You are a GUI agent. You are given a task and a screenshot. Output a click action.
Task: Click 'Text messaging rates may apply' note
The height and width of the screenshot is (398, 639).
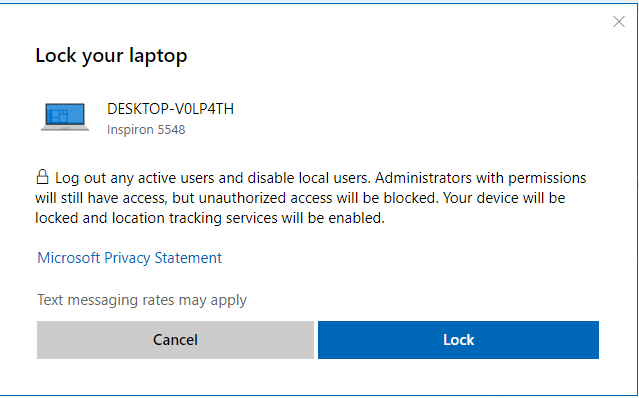coord(142,300)
